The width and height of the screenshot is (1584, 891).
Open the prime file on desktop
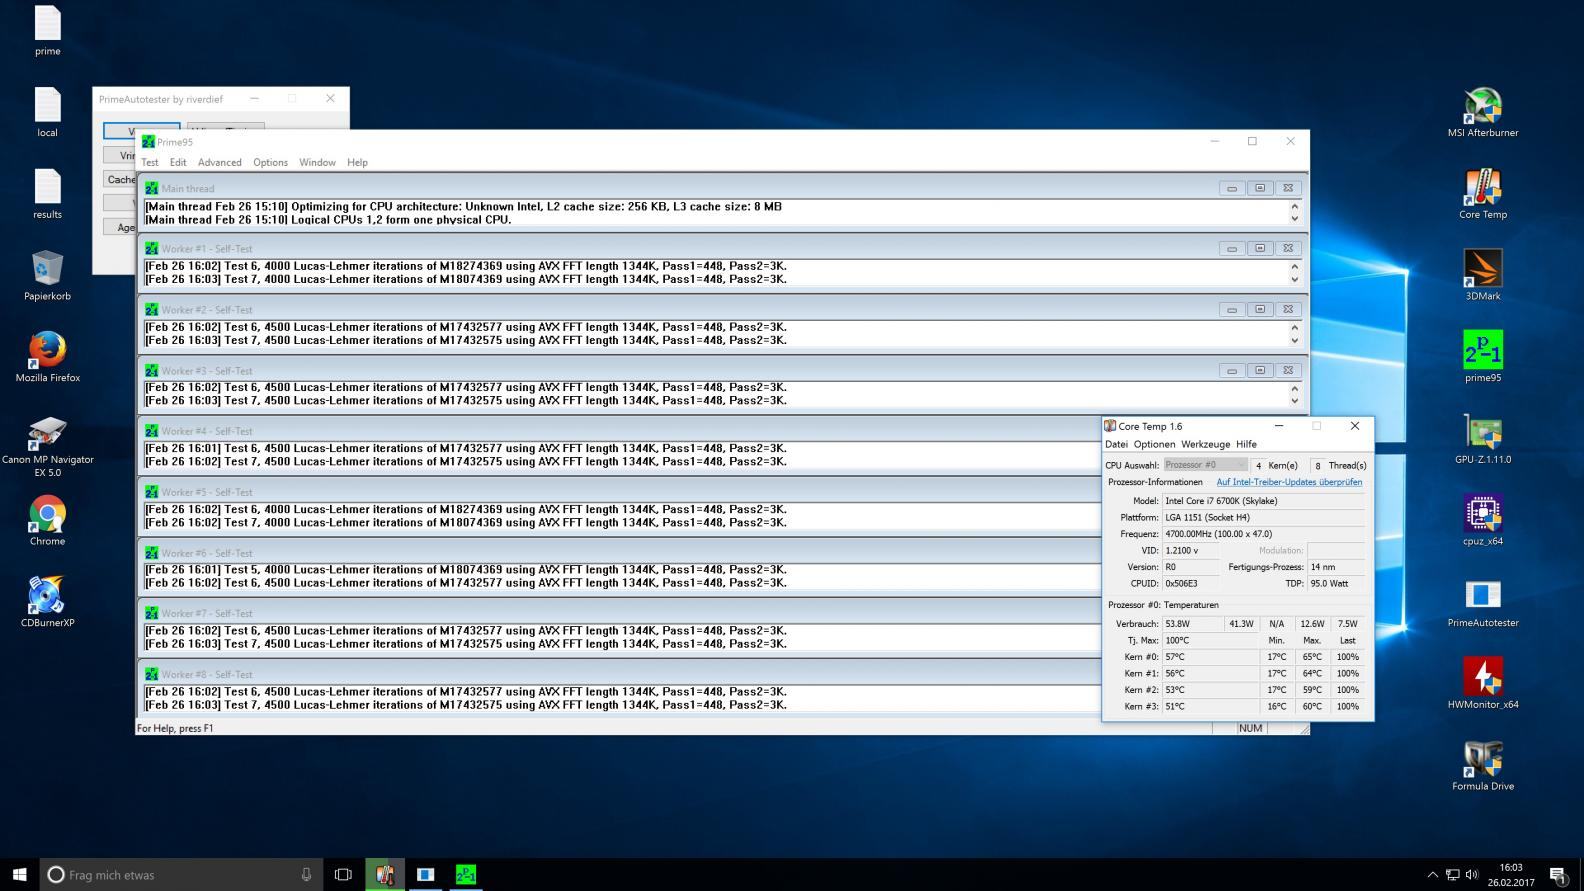click(x=47, y=30)
